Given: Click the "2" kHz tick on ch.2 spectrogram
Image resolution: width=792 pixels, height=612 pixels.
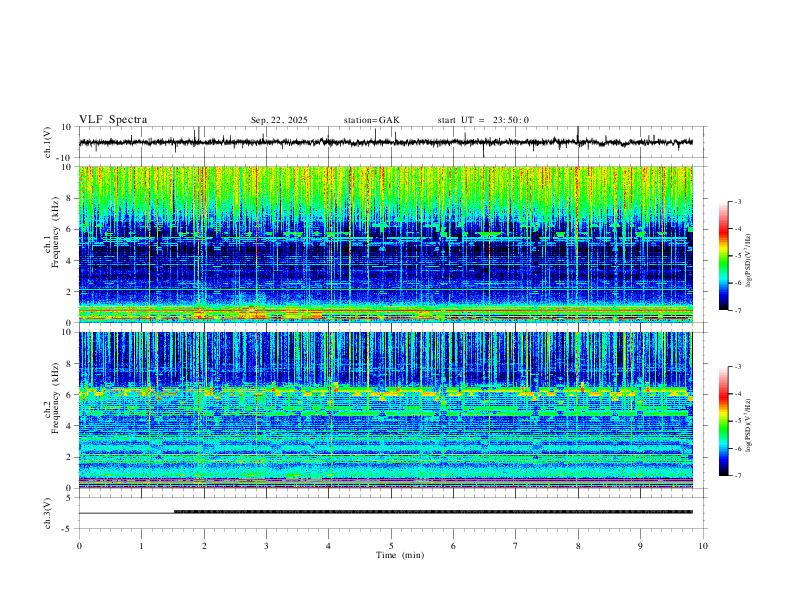Looking at the screenshot, I should coord(69,457).
